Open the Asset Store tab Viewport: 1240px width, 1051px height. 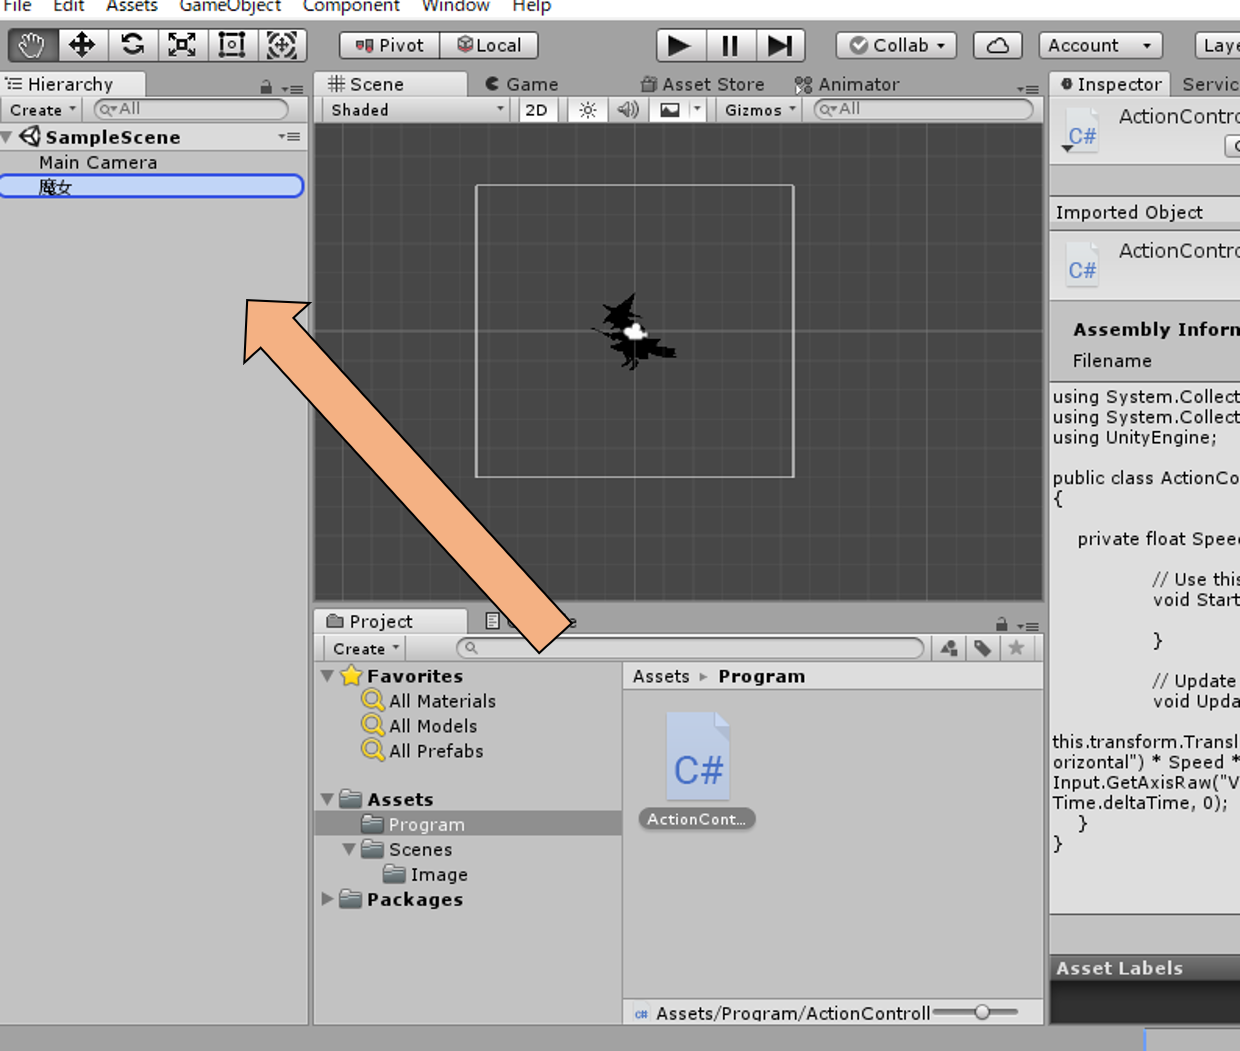(x=703, y=84)
